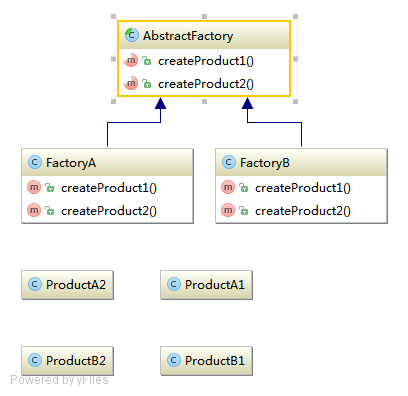Select createProduct1() in FactoryA
The width and height of the screenshot is (408, 396).
pyautogui.click(x=109, y=188)
